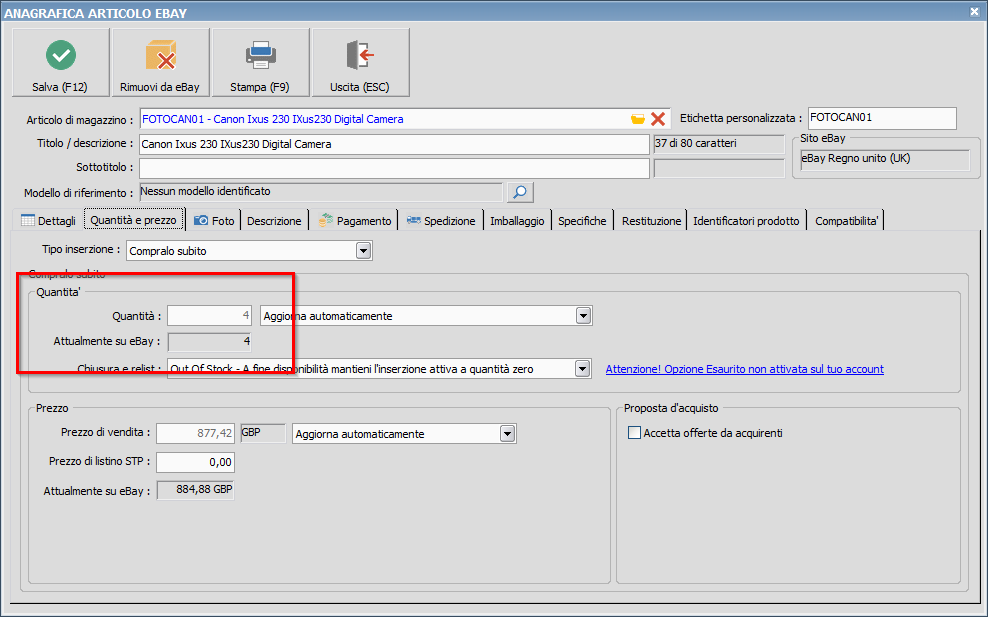The height and width of the screenshot is (617, 988).
Task: Enable Accetta offerte da acquirenti checkbox
Action: (x=635, y=433)
